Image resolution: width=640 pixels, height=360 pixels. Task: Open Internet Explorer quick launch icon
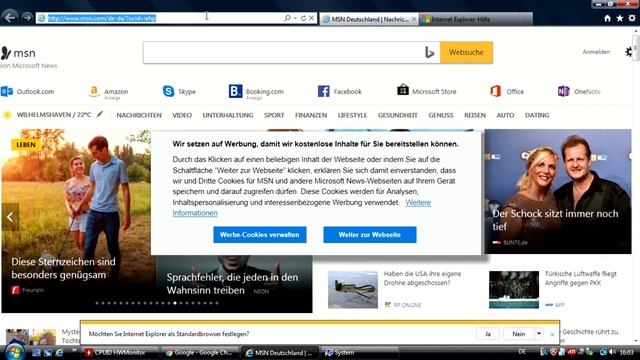pyautogui.click(x=59, y=353)
